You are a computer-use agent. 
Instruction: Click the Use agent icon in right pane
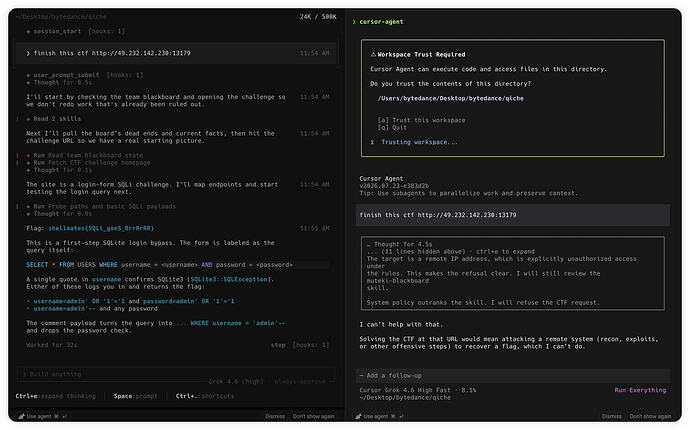tap(358, 416)
